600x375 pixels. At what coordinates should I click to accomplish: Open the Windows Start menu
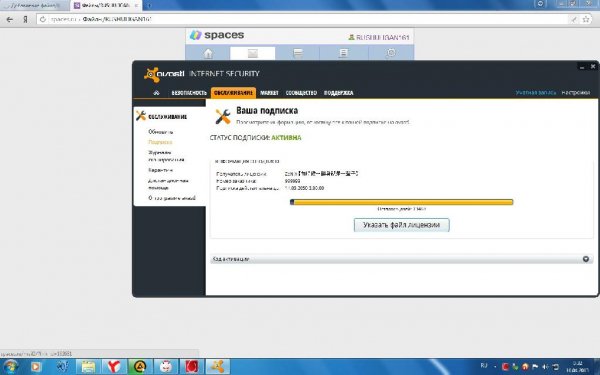click(x=10, y=367)
